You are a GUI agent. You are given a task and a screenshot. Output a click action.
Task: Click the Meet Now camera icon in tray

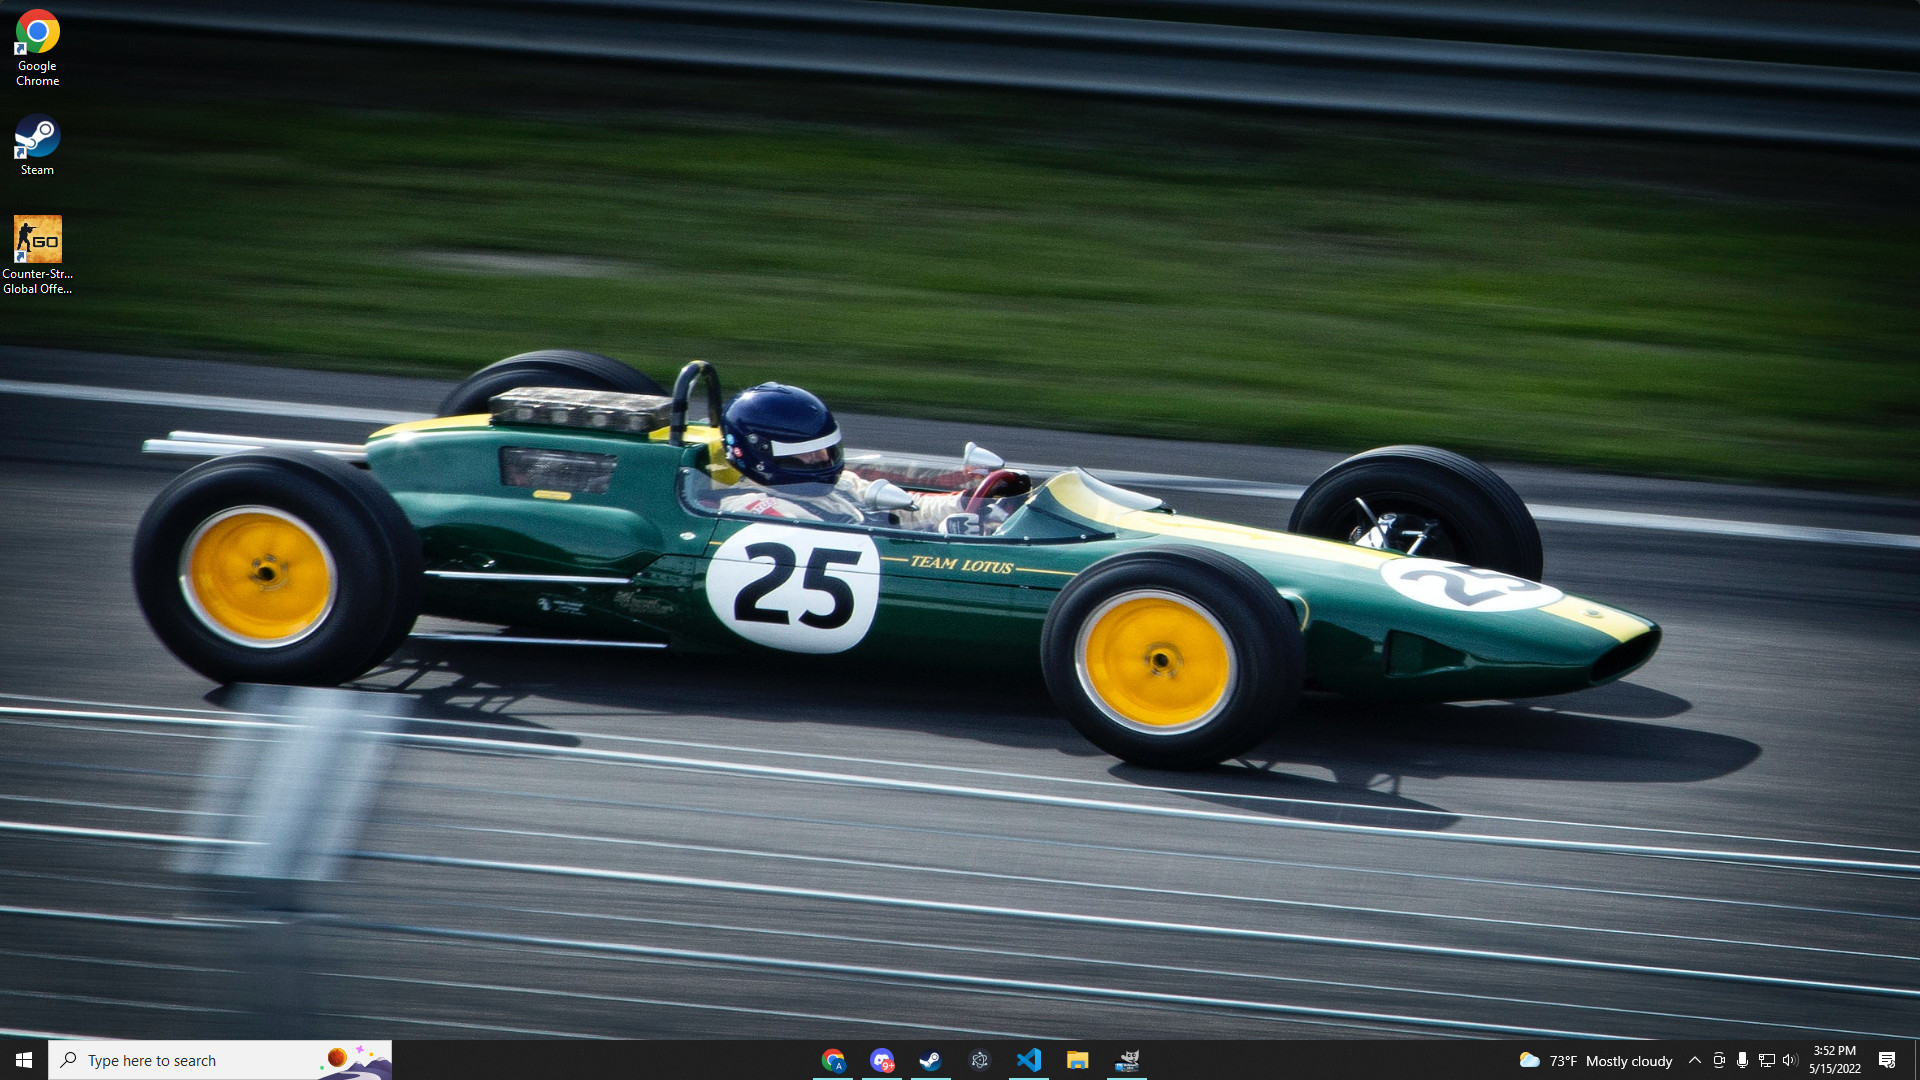click(x=1719, y=1060)
